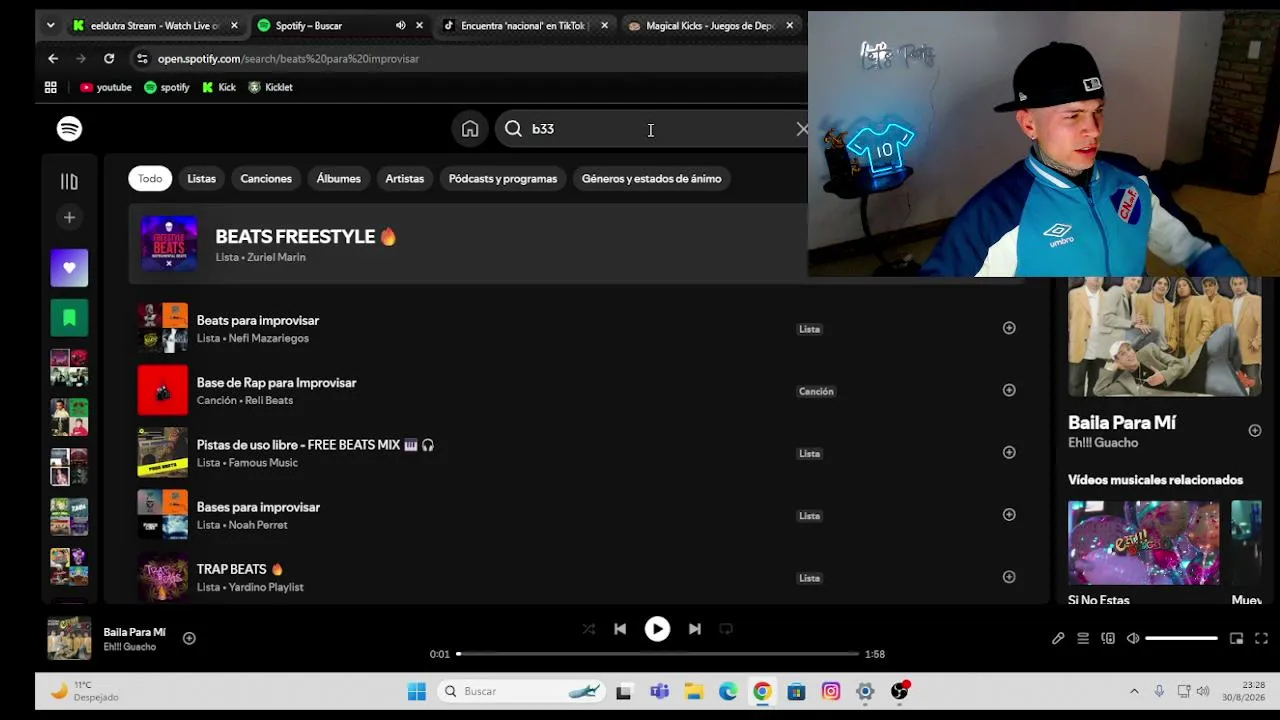Screen dimensions: 1280x720
Task: Open Pistas de uso libre playlist
Action: 316,445
